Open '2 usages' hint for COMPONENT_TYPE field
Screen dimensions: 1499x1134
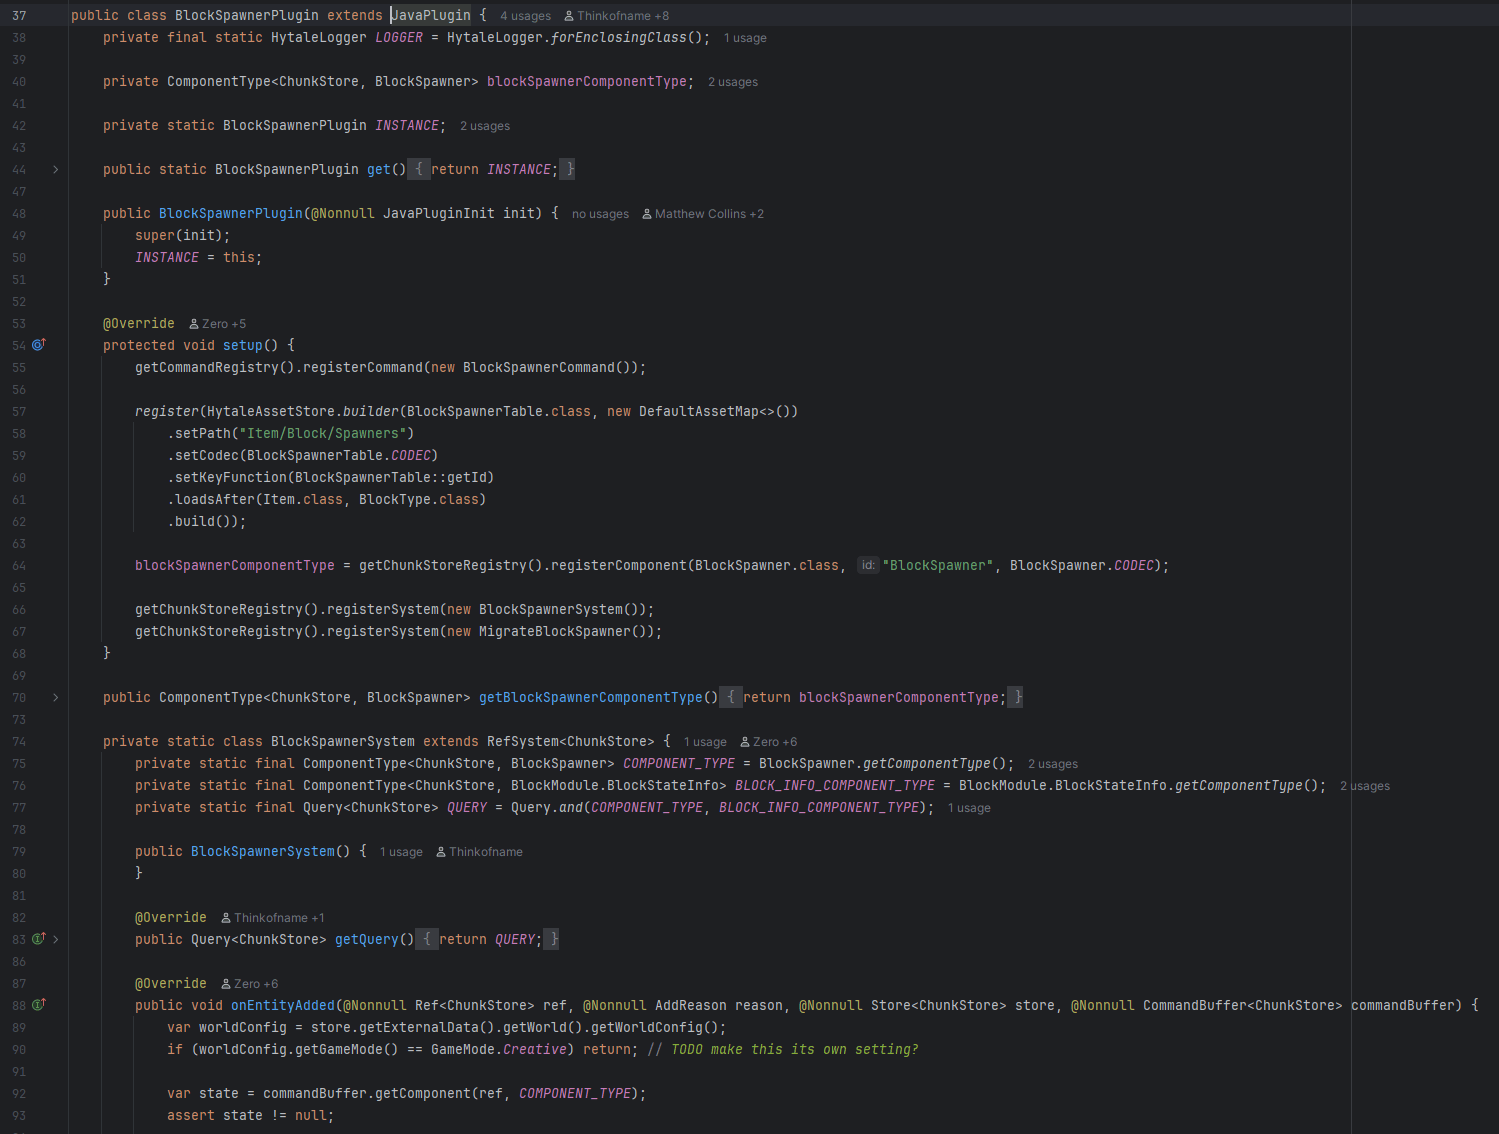click(x=1052, y=763)
